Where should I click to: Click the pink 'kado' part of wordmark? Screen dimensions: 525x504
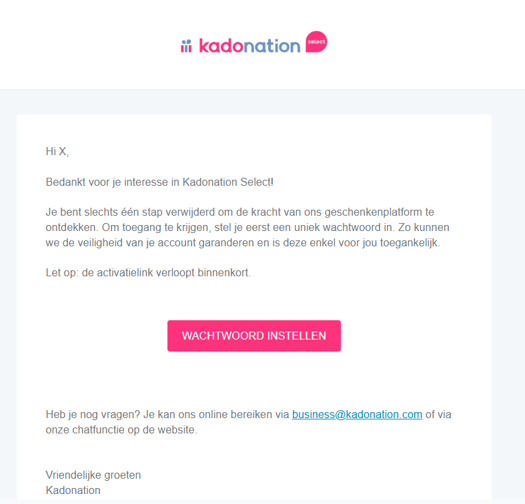click(x=221, y=45)
